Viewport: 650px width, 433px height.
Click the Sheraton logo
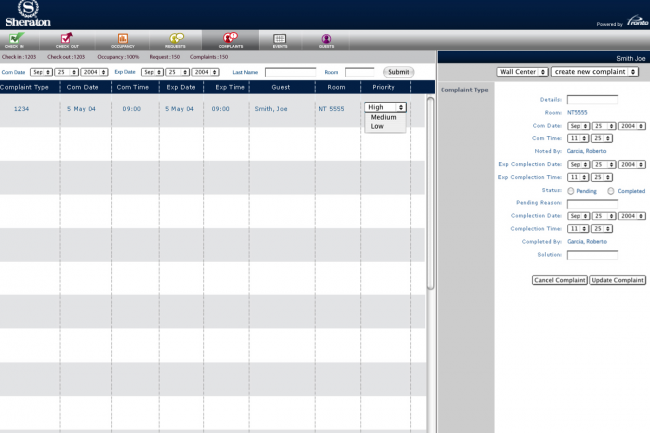(22, 14)
